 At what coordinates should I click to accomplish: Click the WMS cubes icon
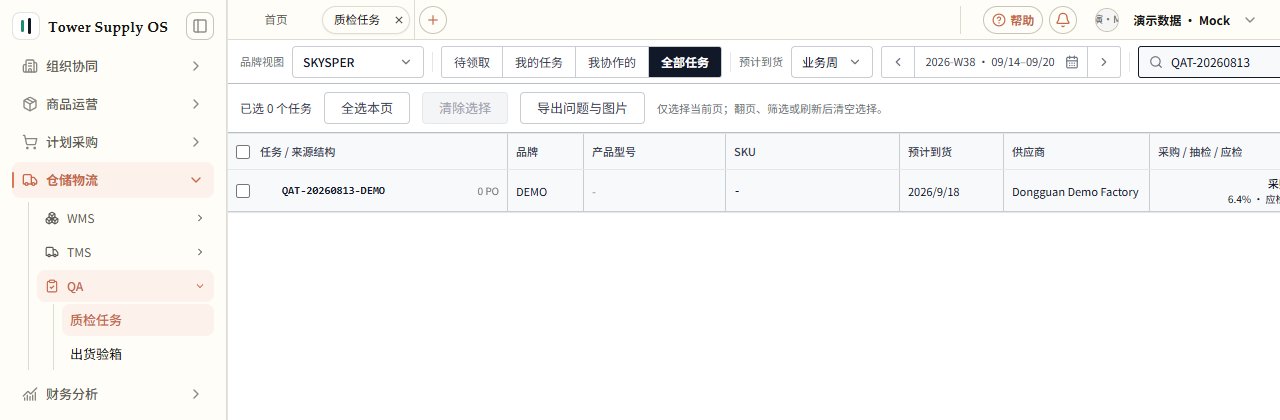point(52,218)
